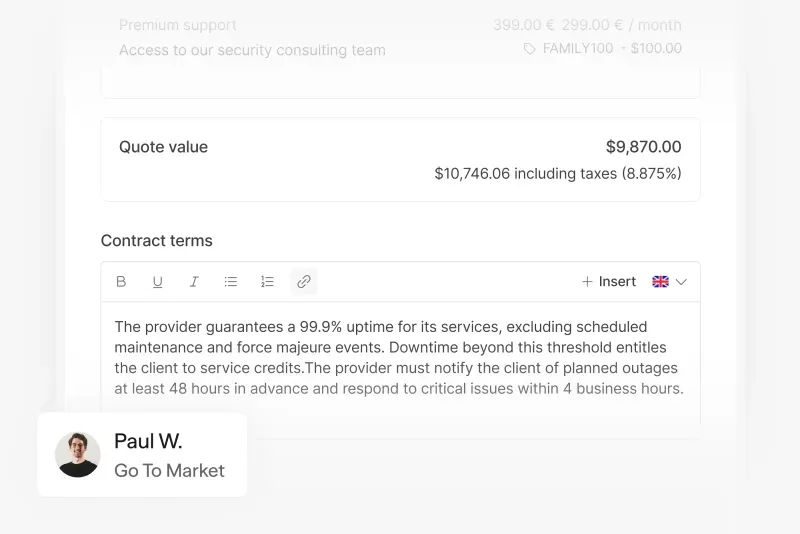Click inside the contract terms text area
The image size is (800, 534).
tap(400, 358)
